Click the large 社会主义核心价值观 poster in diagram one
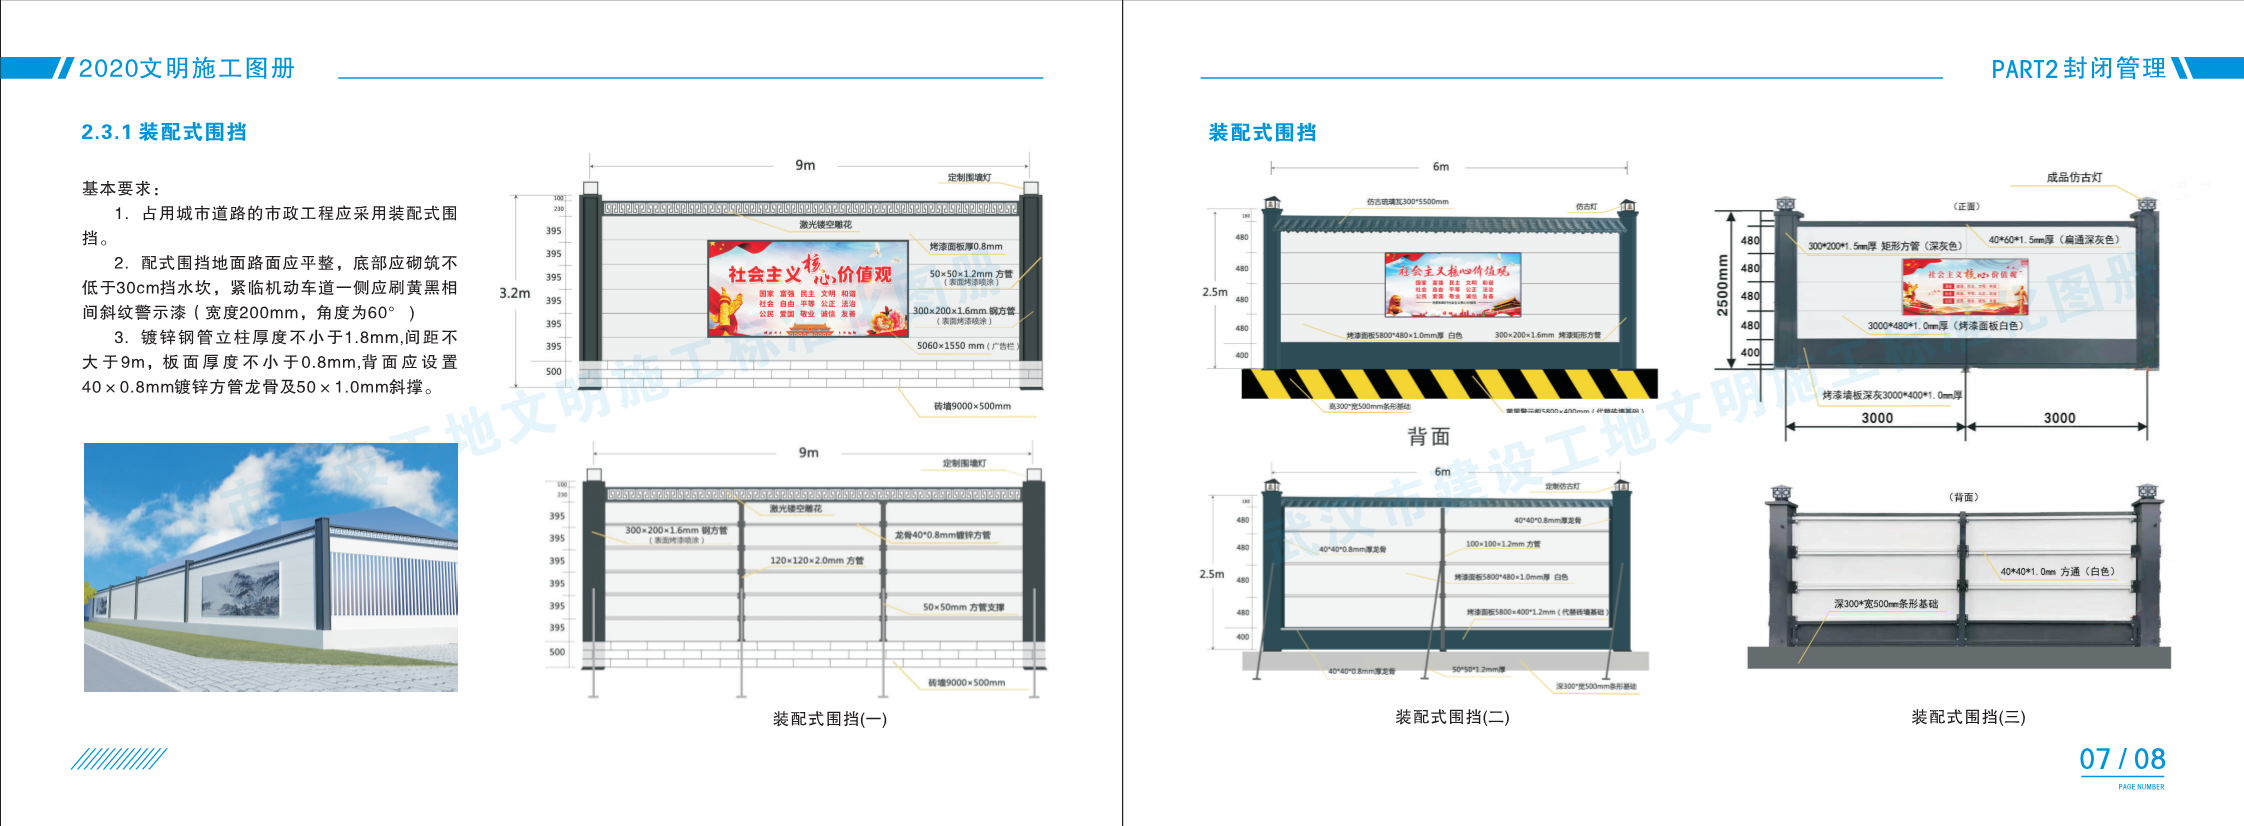The image size is (2244, 826). (x=807, y=288)
